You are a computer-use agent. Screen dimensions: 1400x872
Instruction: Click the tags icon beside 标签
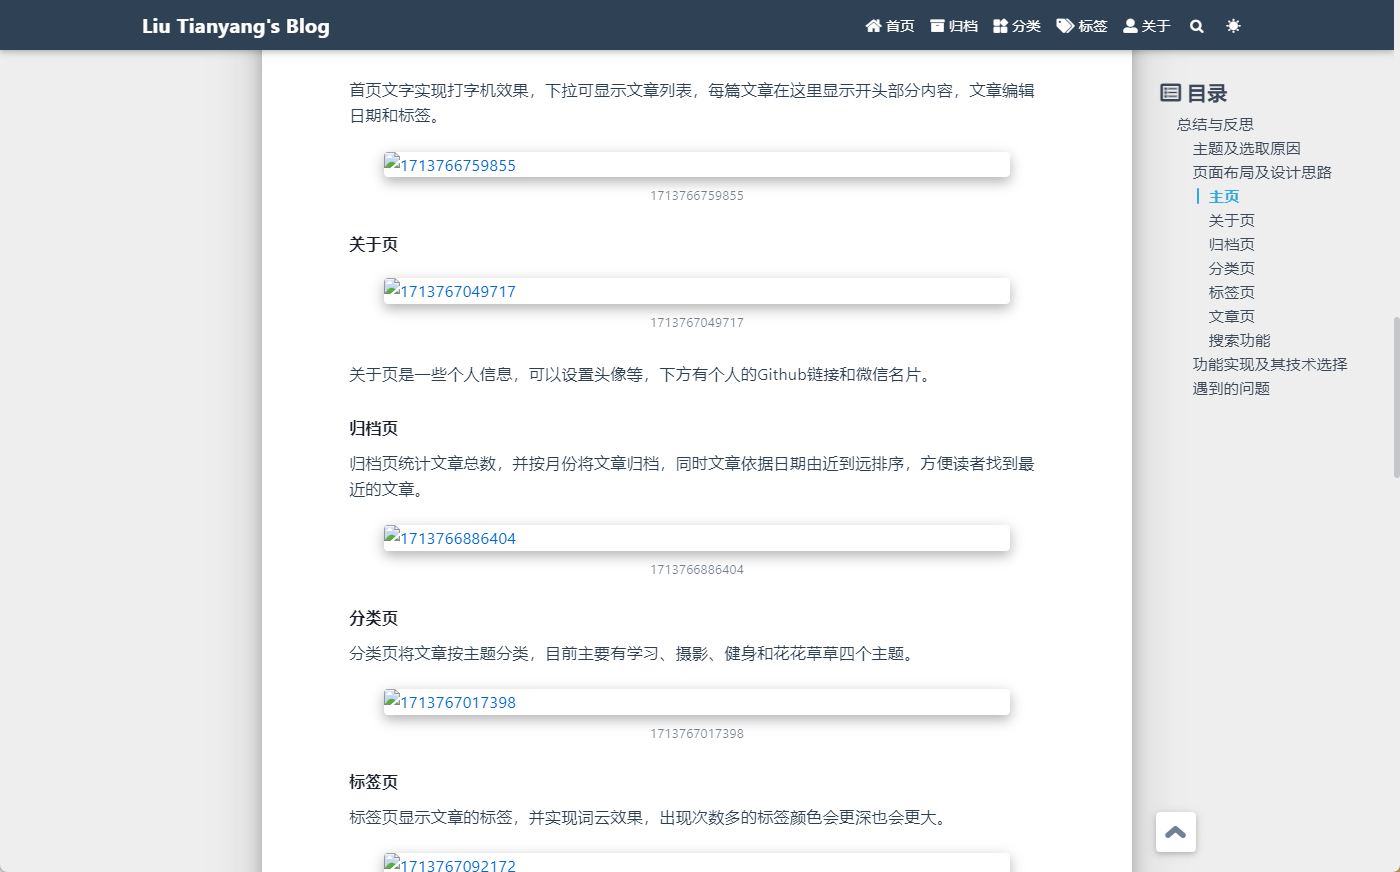pyautogui.click(x=1065, y=26)
